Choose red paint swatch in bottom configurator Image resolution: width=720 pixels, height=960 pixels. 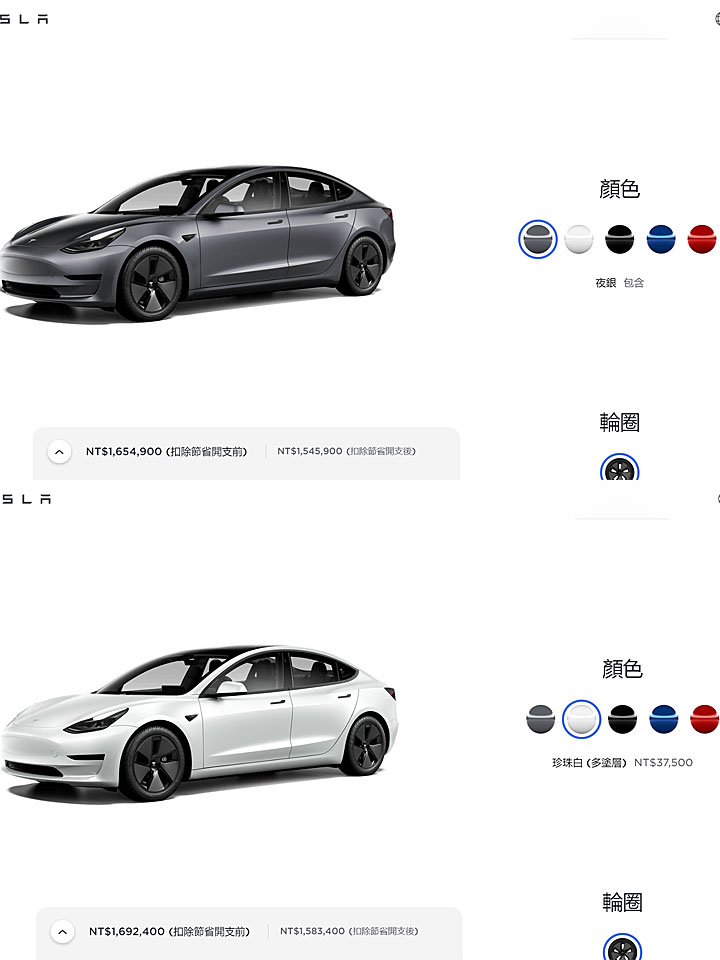[x=704, y=719]
